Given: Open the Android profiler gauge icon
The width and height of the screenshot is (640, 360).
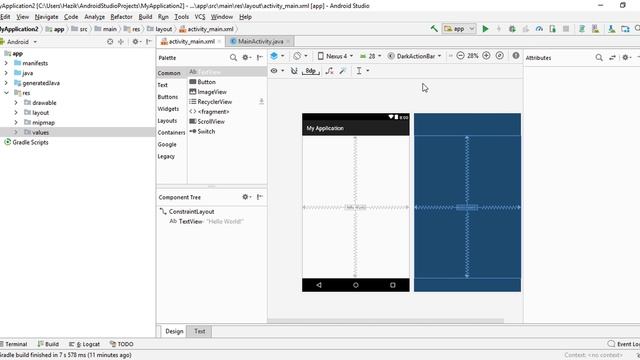Looking at the screenshot, I should tap(539, 29).
